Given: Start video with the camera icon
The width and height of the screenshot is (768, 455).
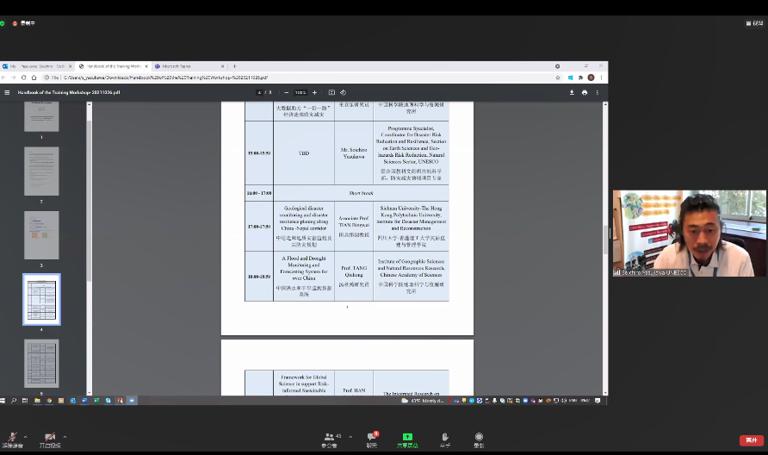Looking at the screenshot, I should coord(49,438).
